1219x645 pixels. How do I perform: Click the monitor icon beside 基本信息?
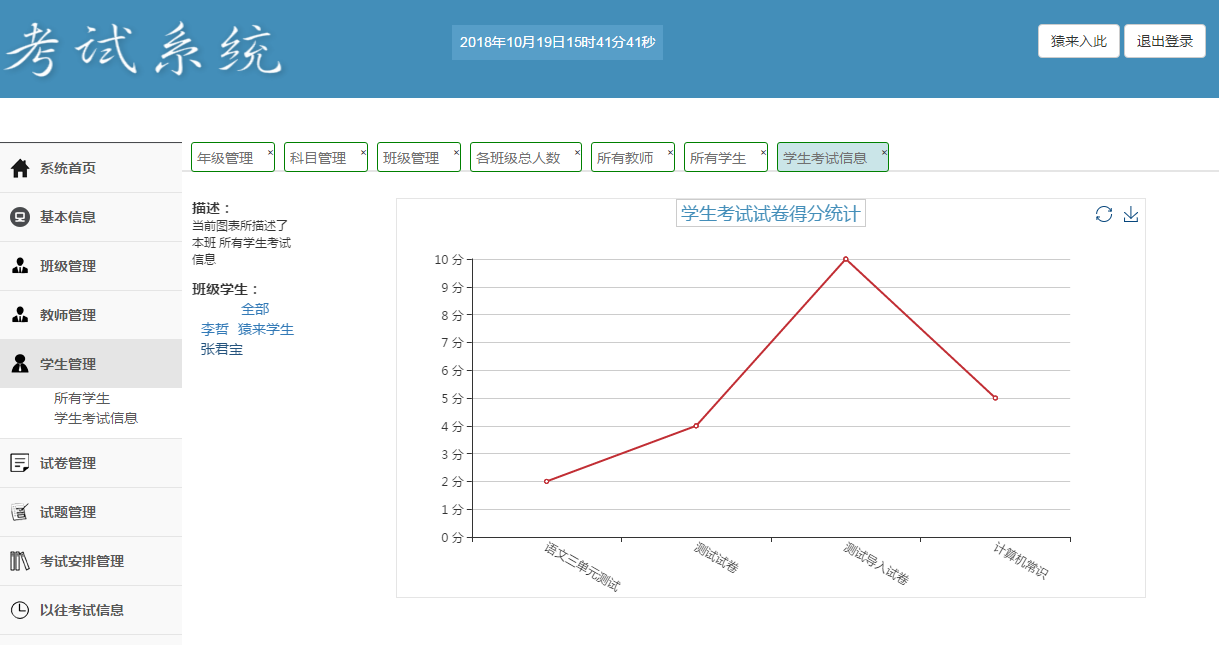coord(20,217)
